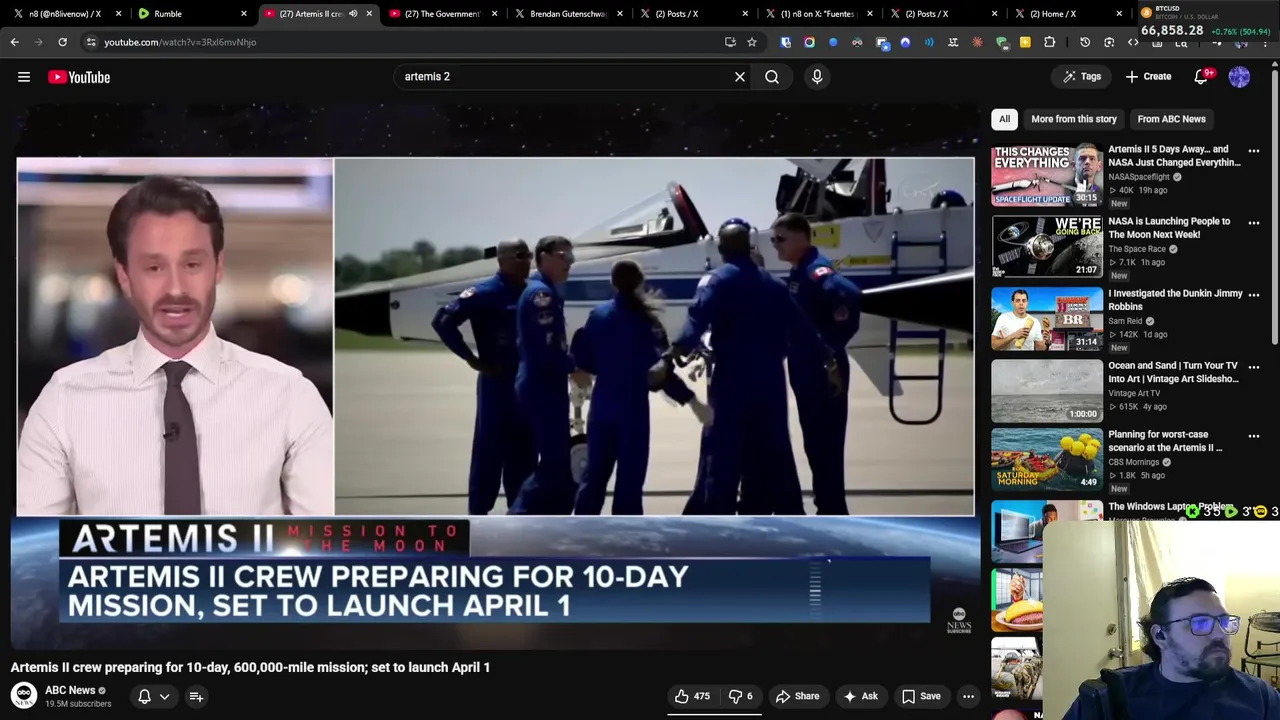Bookmark this page with star icon

point(752,42)
